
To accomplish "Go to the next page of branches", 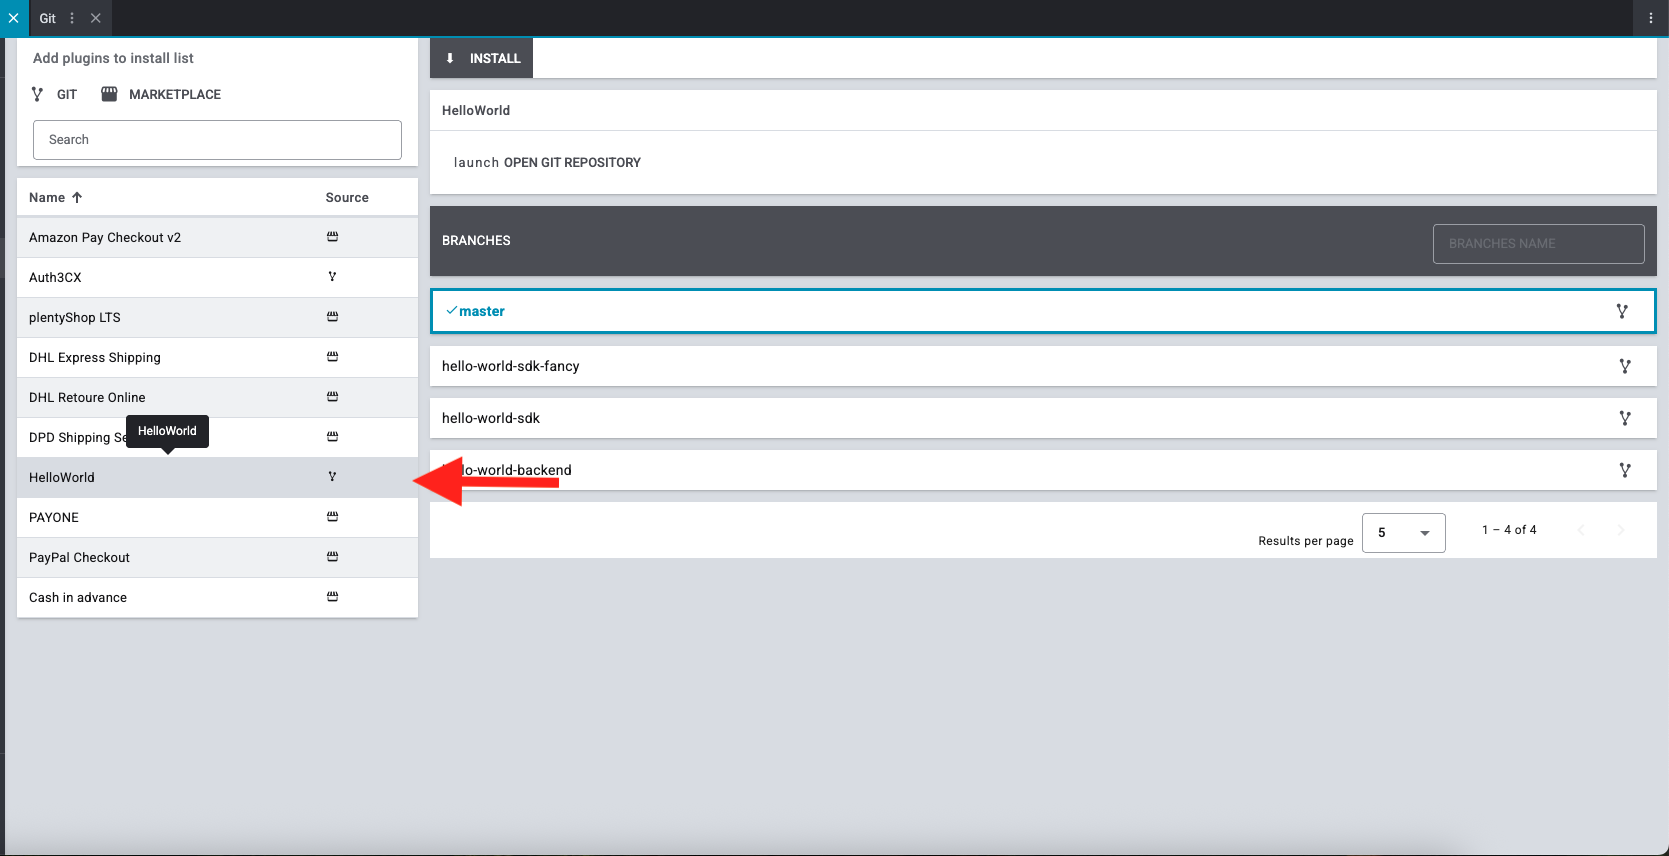I will pyautogui.click(x=1621, y=530).
